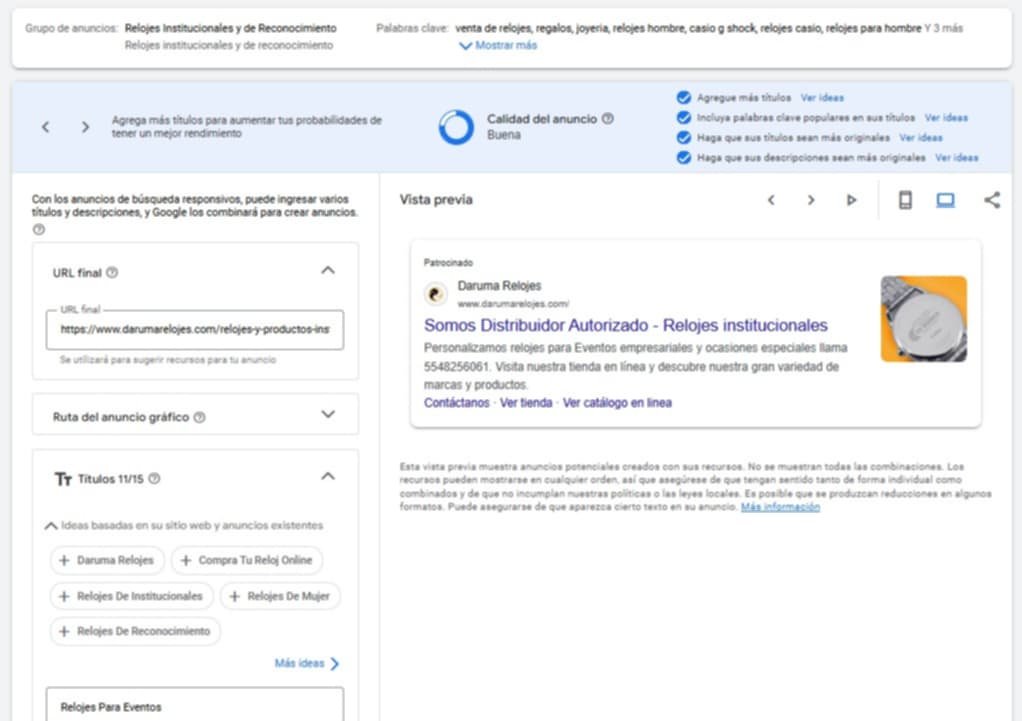
Task: Open help icon beside URL final heading
Action: 112,272
